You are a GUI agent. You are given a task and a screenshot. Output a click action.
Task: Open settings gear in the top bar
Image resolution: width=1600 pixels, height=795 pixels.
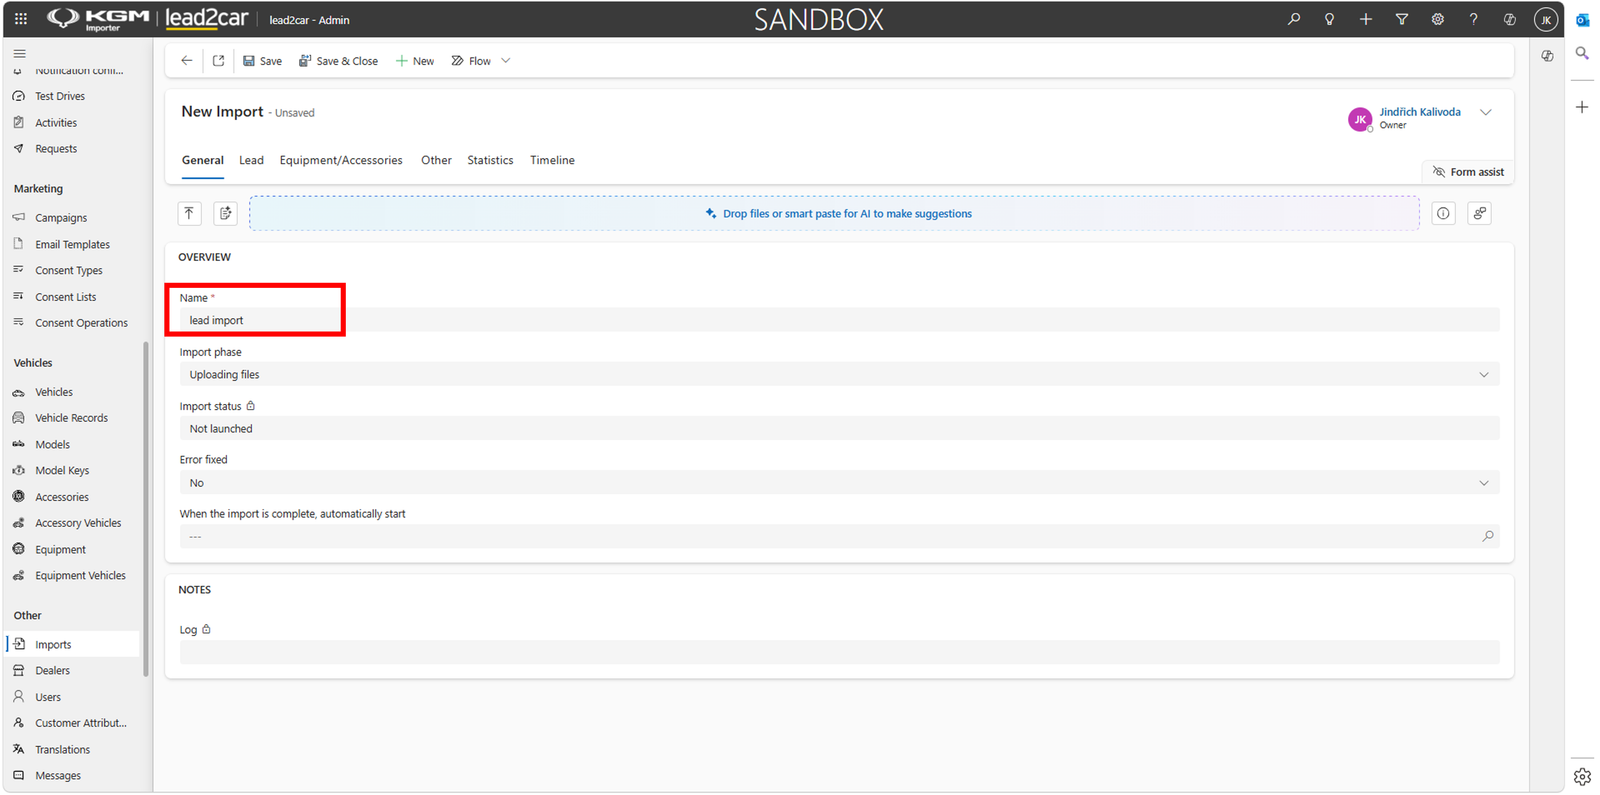pyautogui.click(x=1438, y=19)
